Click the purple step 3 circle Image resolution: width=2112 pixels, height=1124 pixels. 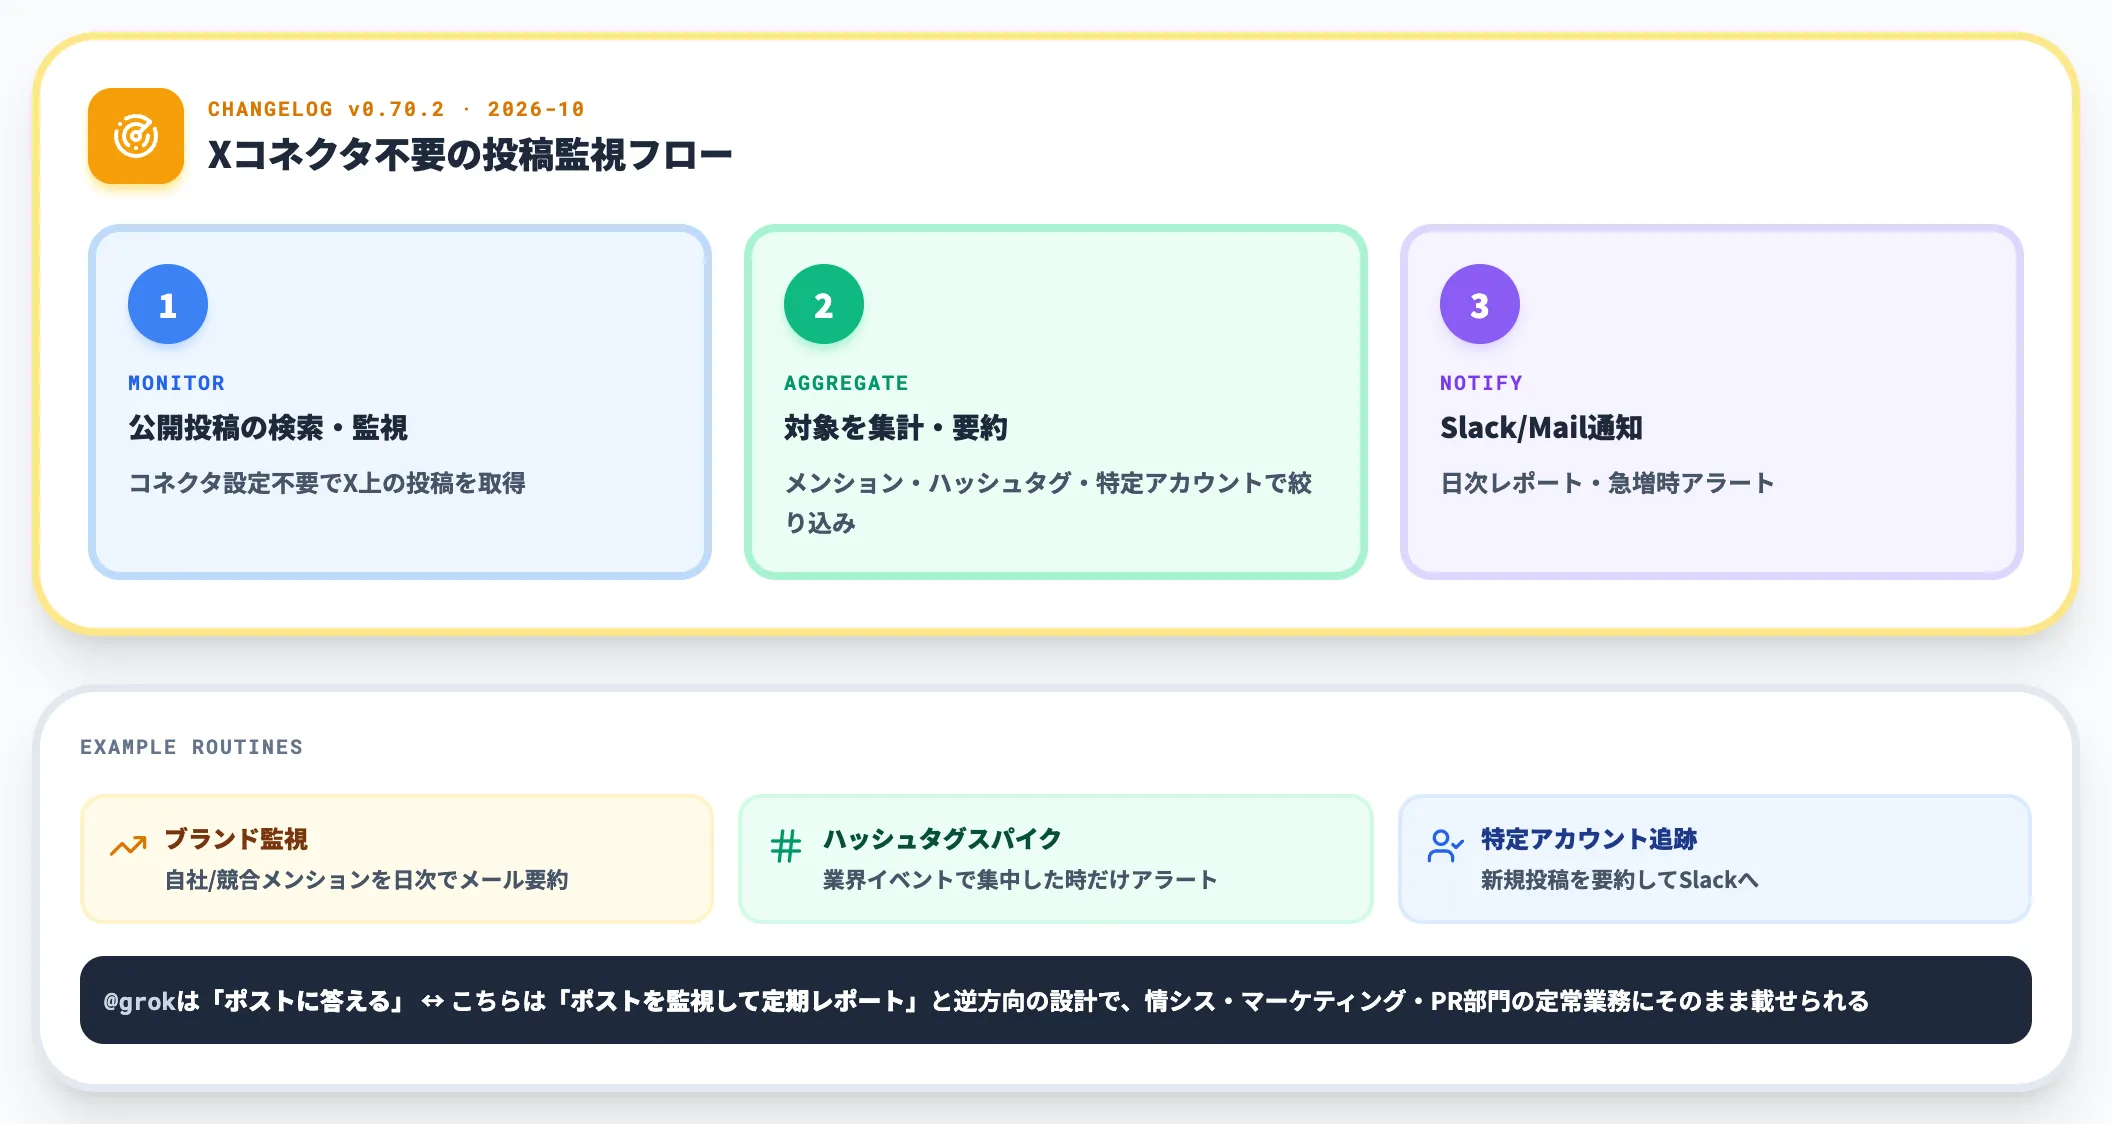click(1480, 304)
